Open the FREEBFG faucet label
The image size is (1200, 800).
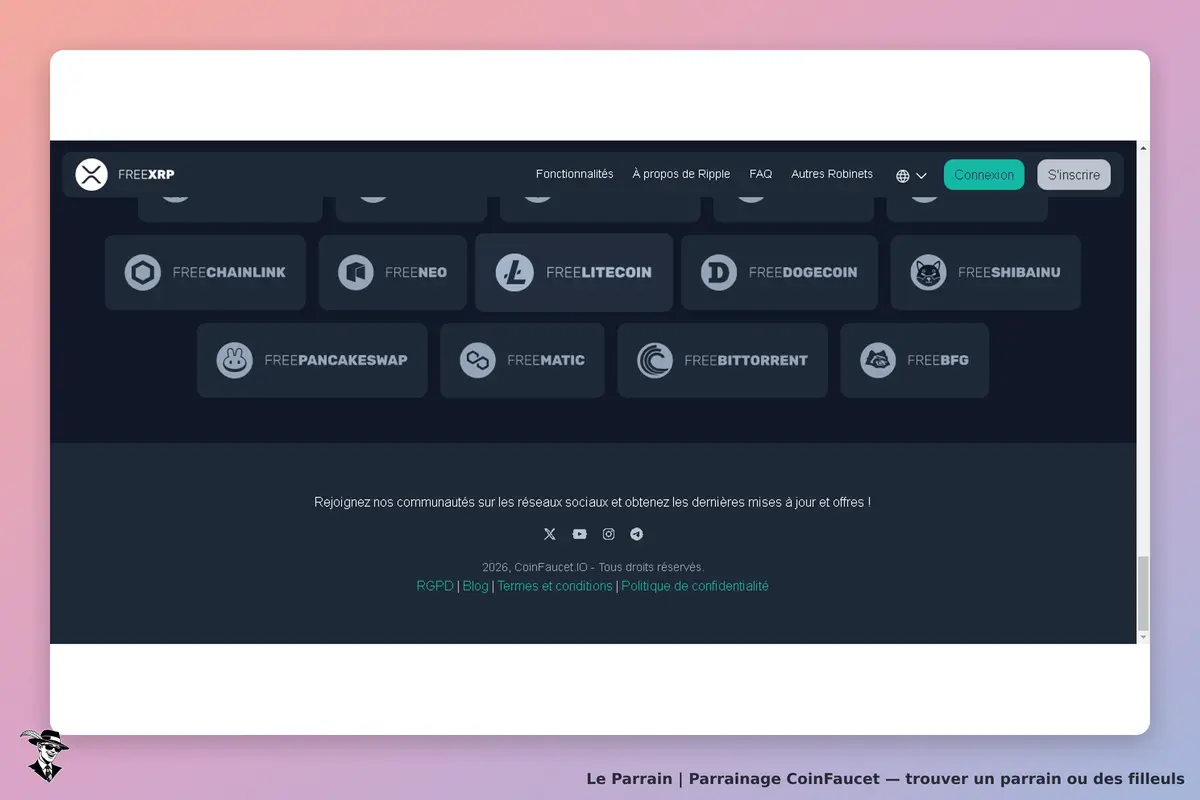(938, 360)
